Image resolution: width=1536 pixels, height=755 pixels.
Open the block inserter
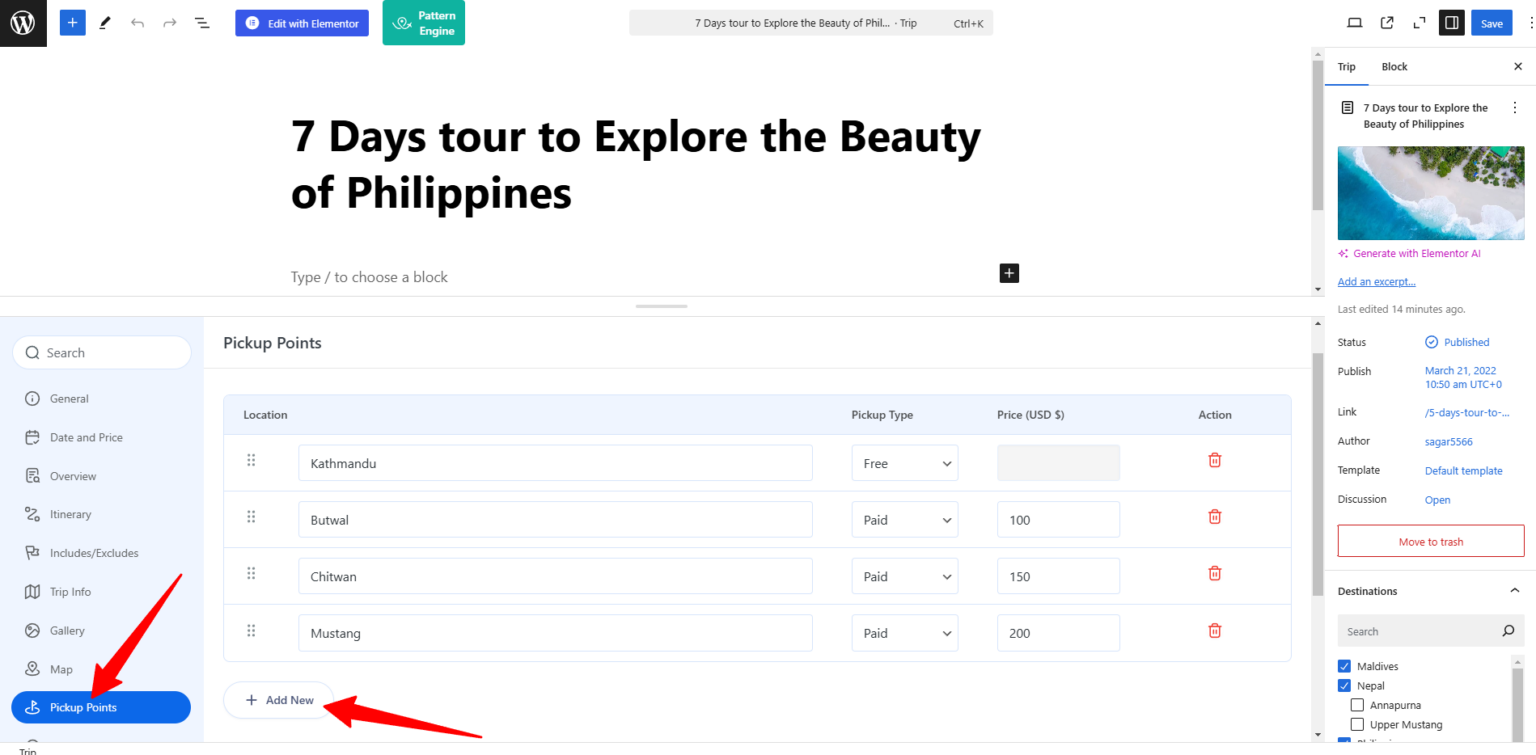click(x=71, y=22)
